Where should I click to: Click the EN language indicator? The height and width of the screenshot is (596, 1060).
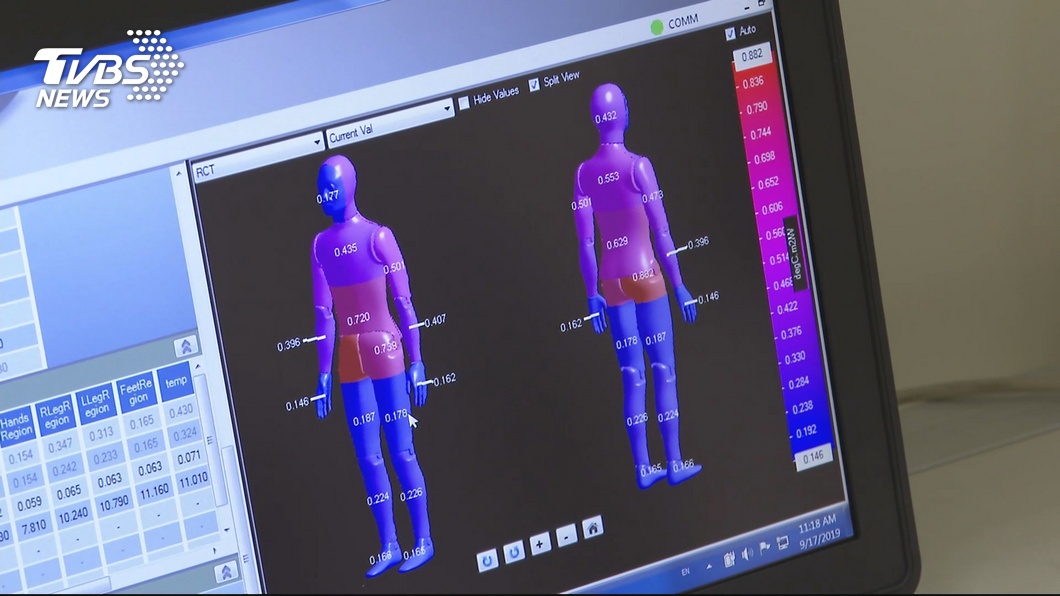[x=685, y=572]
